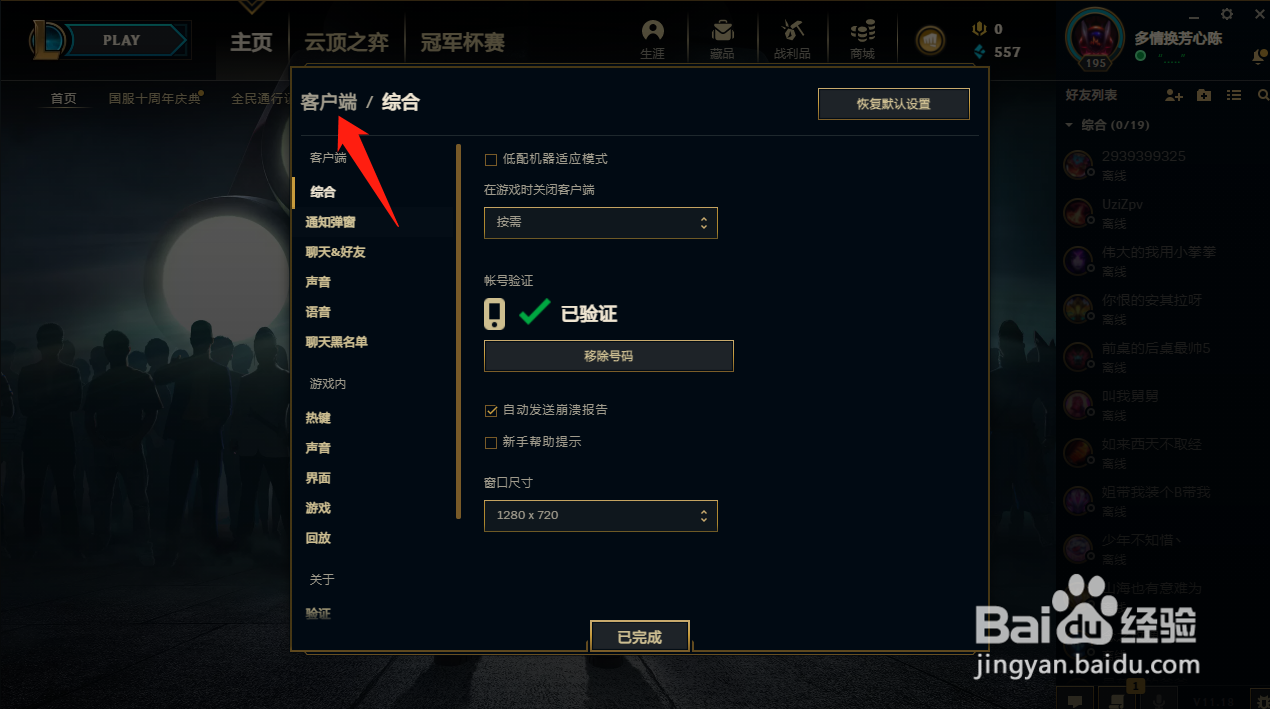
Task: Open the 藏品 collection icon
Action: (x=722, y=38)
